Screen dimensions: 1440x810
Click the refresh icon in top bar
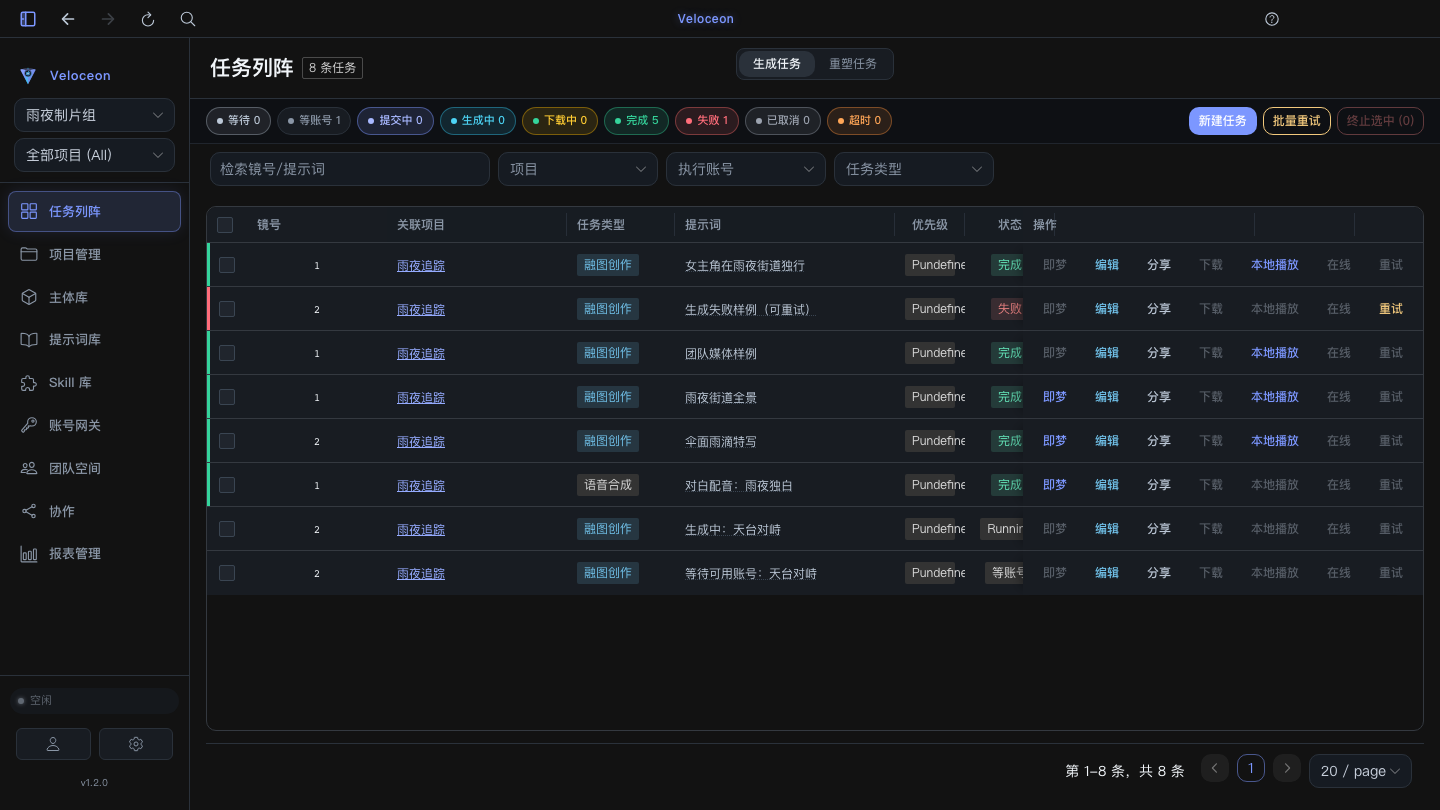(148, 19)
